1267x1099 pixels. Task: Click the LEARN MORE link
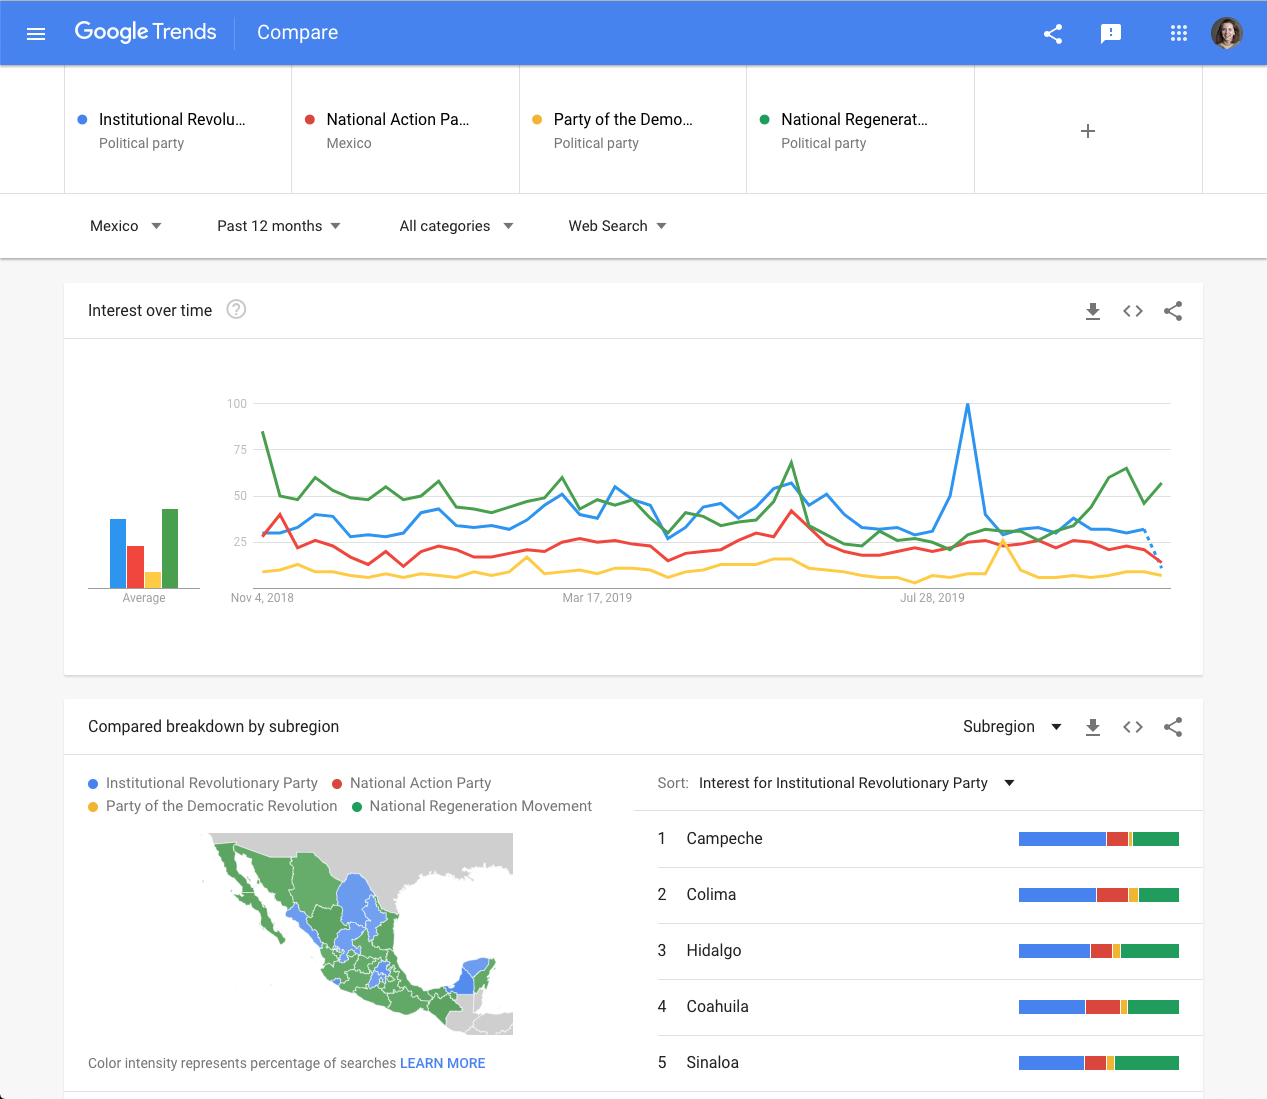tap(442, 1063)
